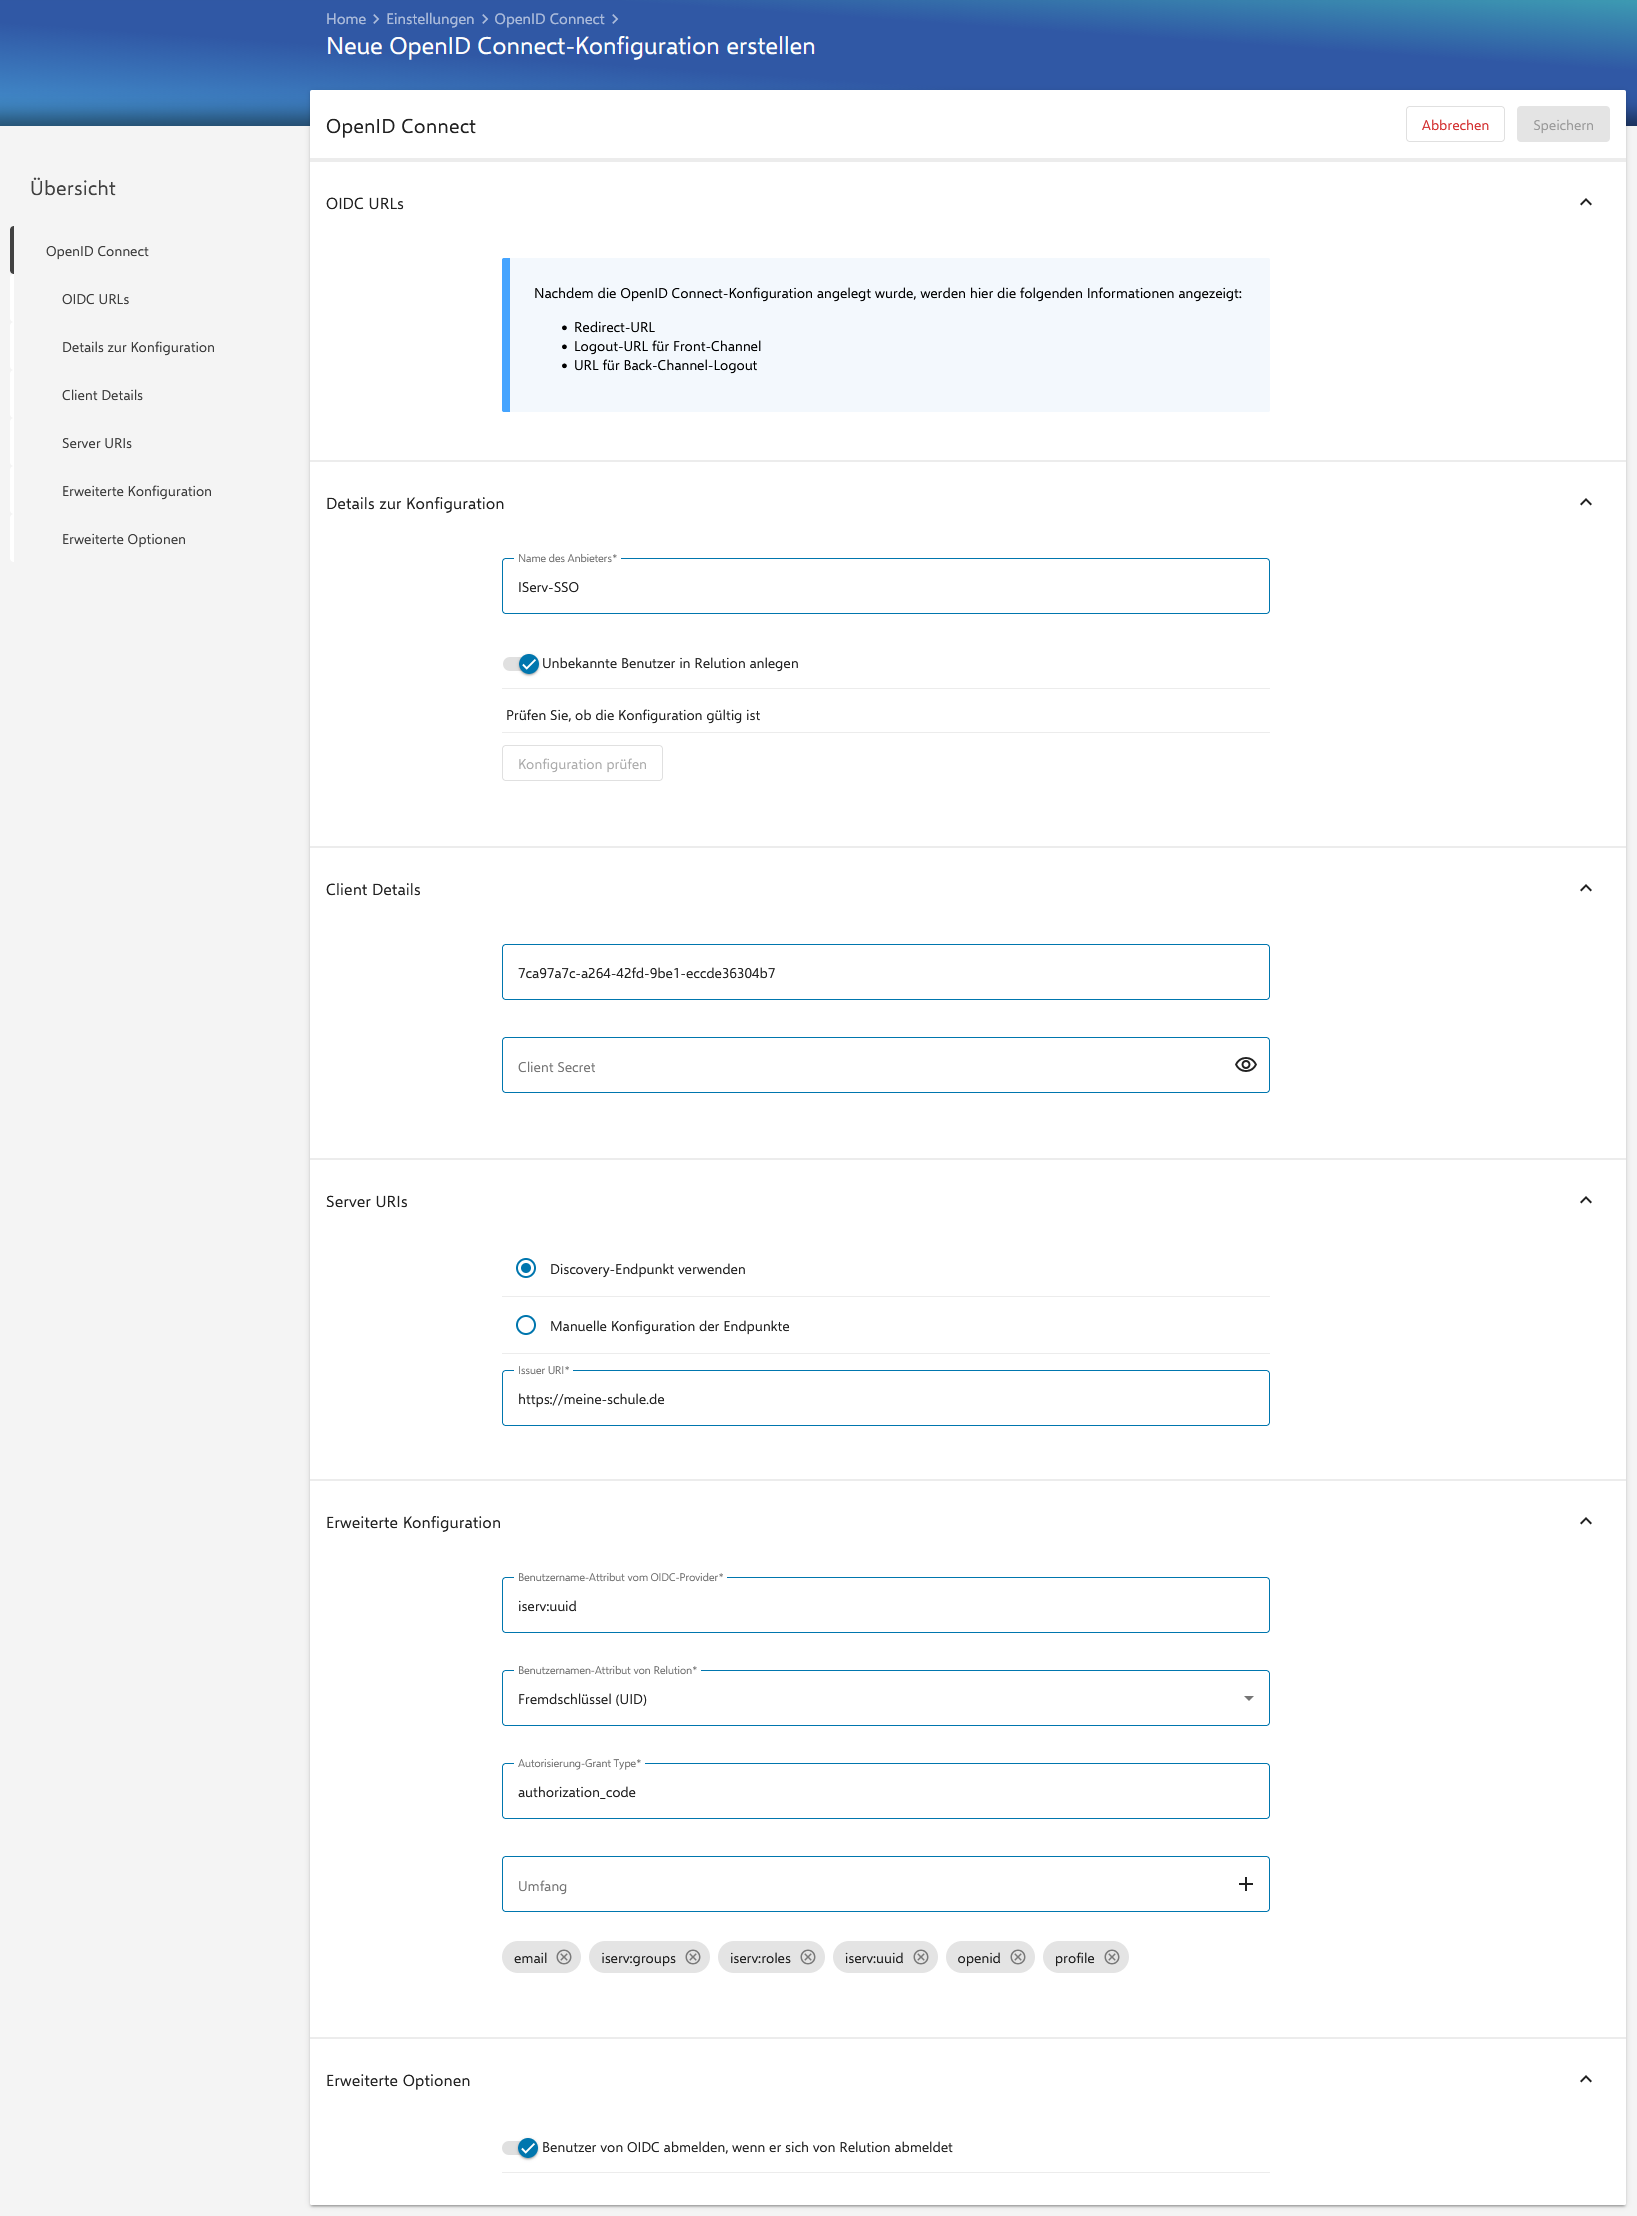Image resolution: width=1637 pixels, height=2216 pixels.
Task: Remove the openid scope chip
Action: pos(1018,1957)
